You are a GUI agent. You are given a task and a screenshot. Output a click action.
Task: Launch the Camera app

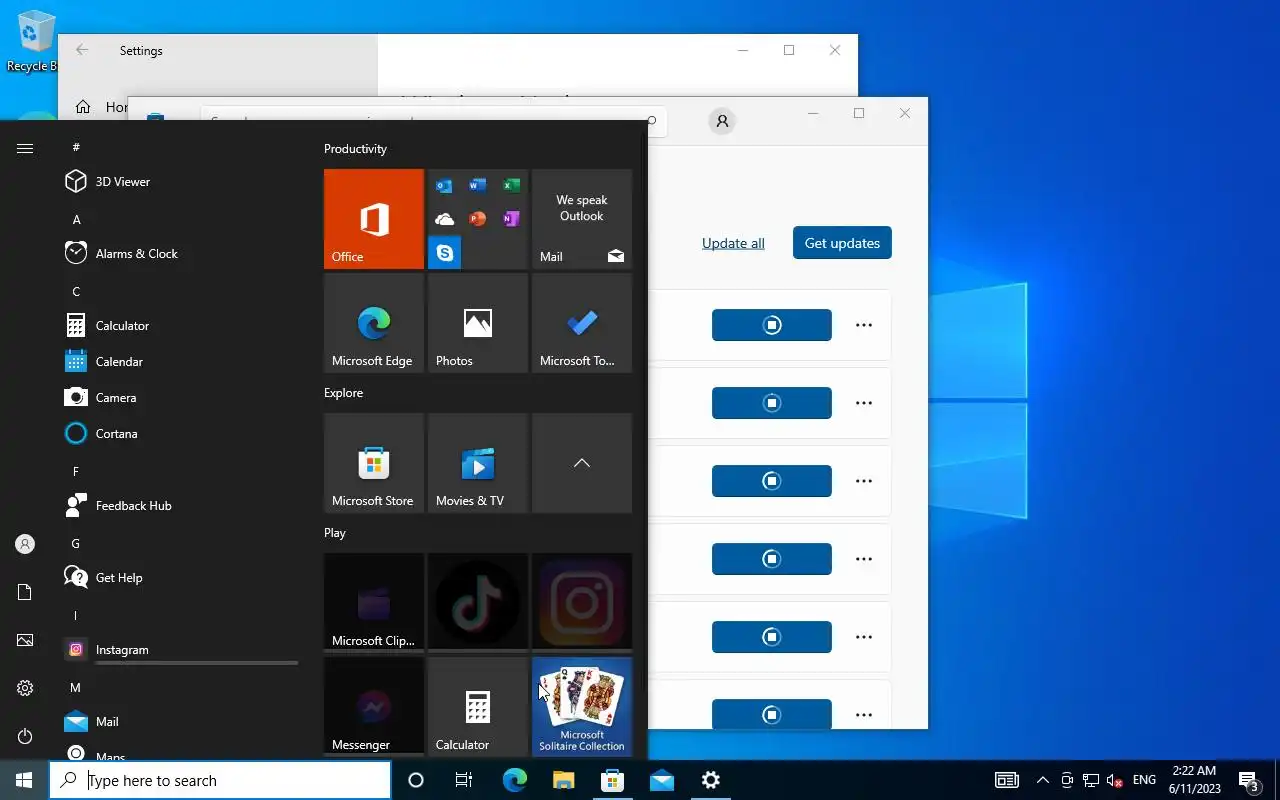[180, 398]
